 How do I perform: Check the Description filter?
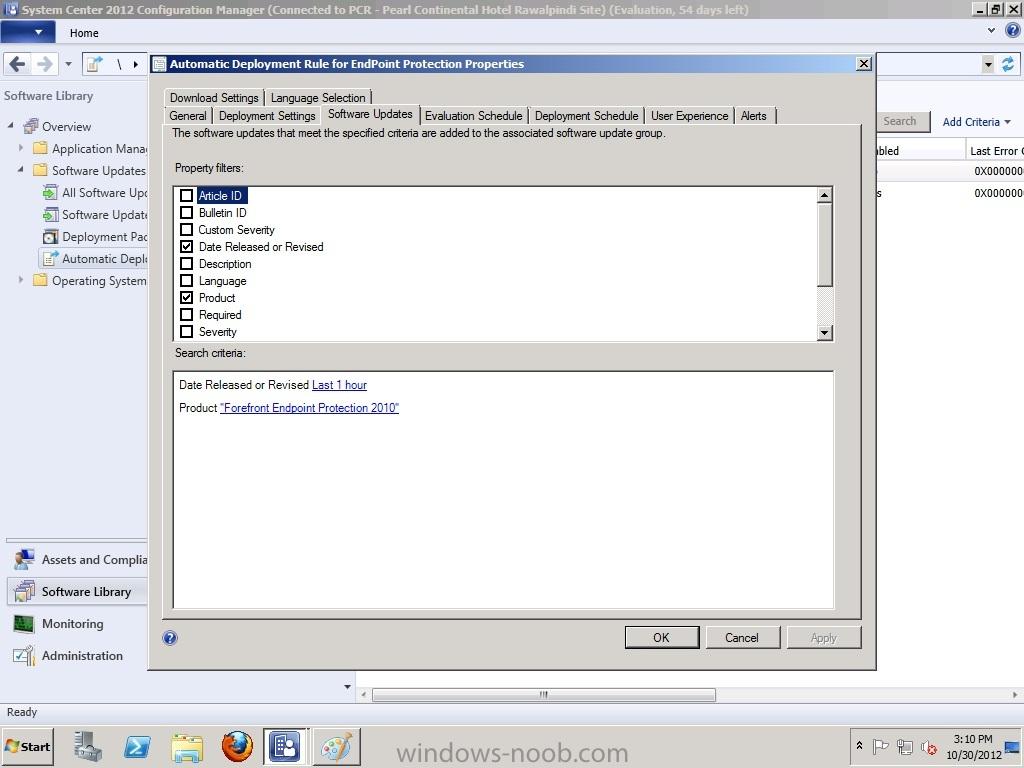click(187, 263)
